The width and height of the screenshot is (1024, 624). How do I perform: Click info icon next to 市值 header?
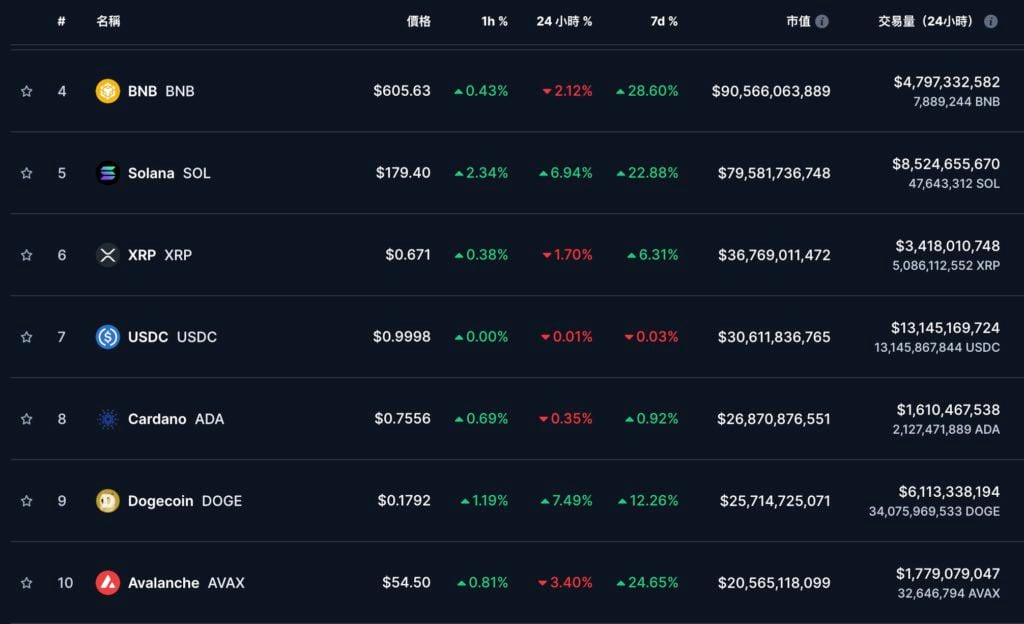pyautogui.click(x=822, y=21)
